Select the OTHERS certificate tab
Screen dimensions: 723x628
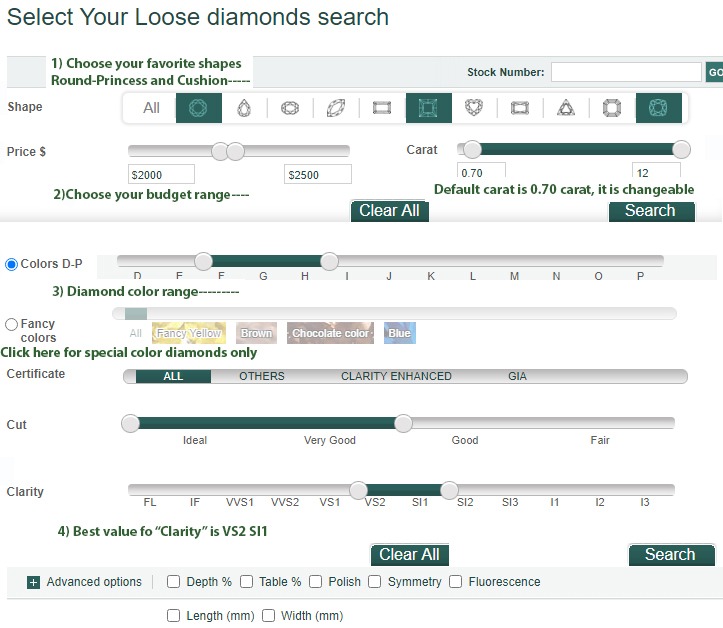(x=262, y=376)
